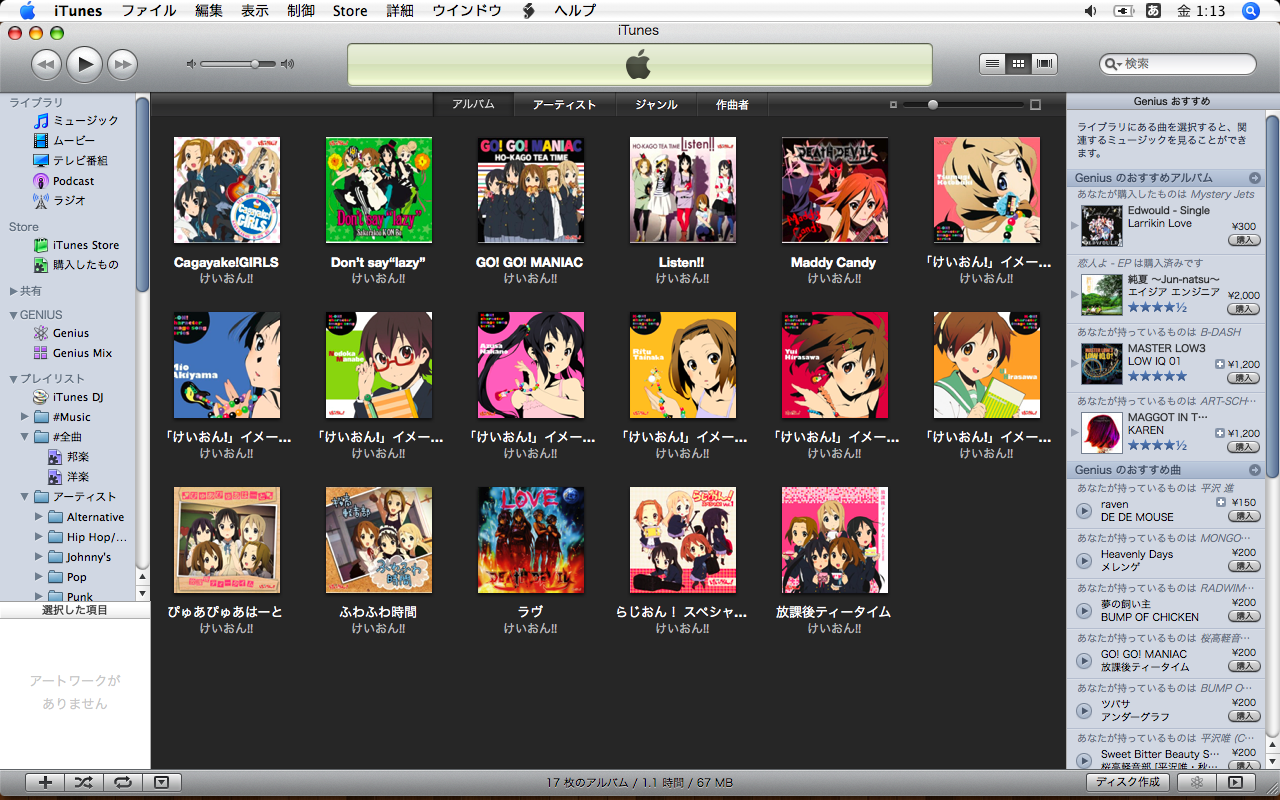Screen dimensions: 1280x800
Task: Hide the Genius sidebar button
Action: 1235,783
